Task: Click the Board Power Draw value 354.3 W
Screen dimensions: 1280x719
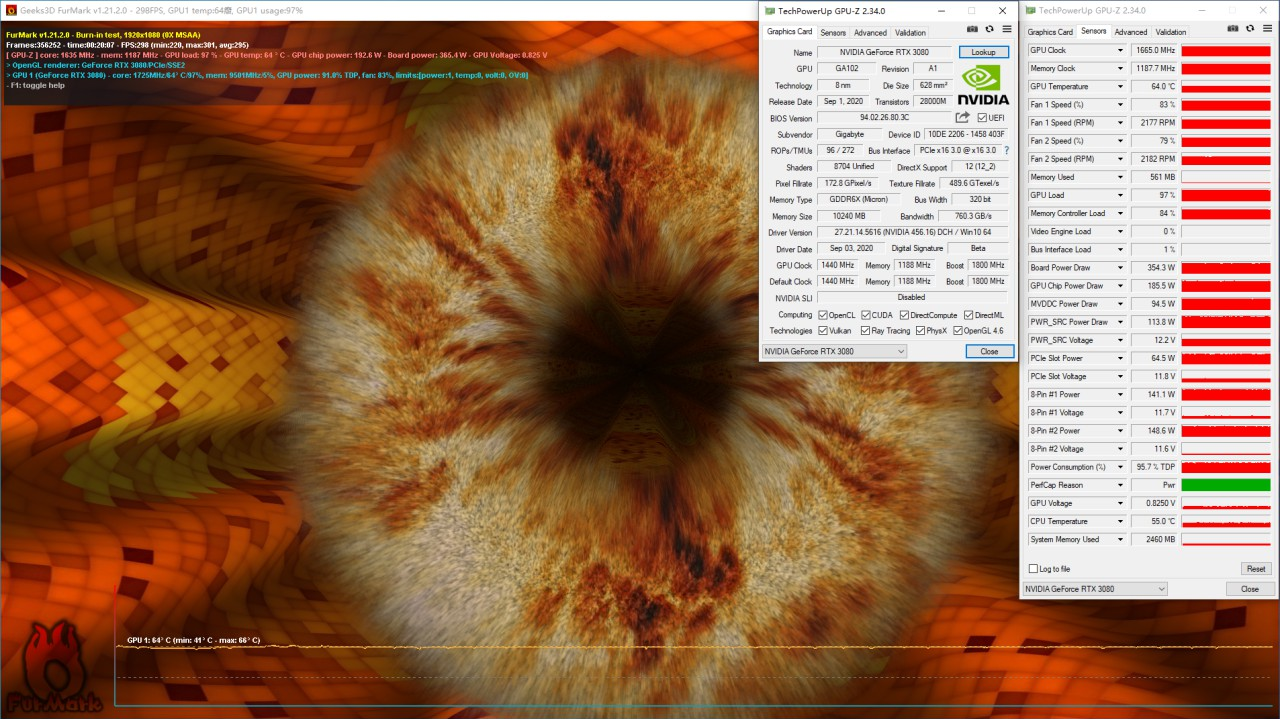Action: (1154, 268)
